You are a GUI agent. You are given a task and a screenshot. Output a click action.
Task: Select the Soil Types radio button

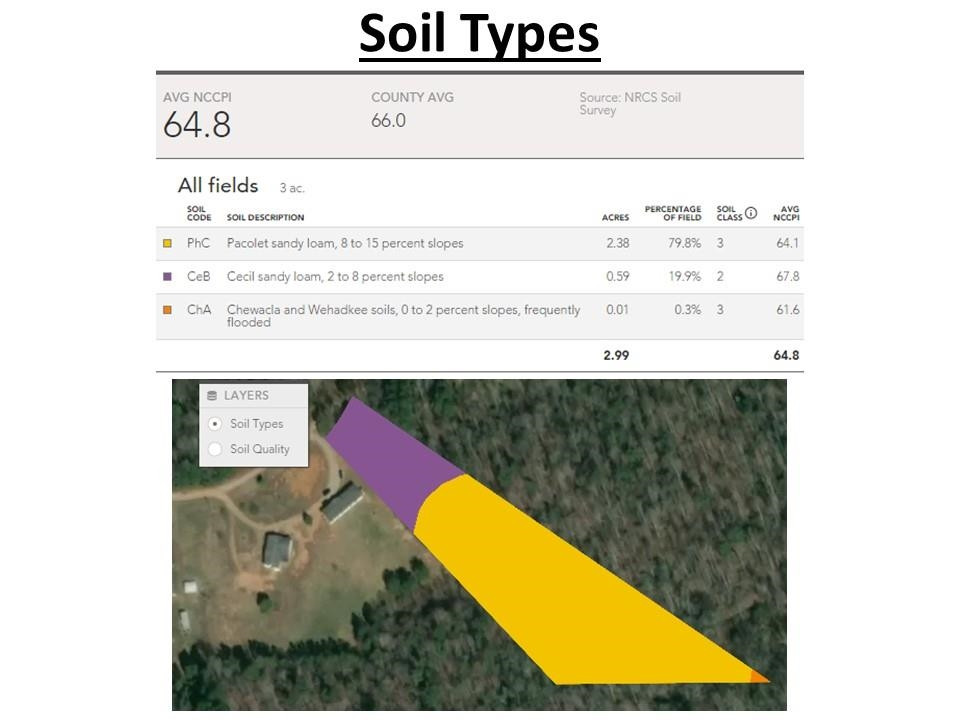pos(215,424)
